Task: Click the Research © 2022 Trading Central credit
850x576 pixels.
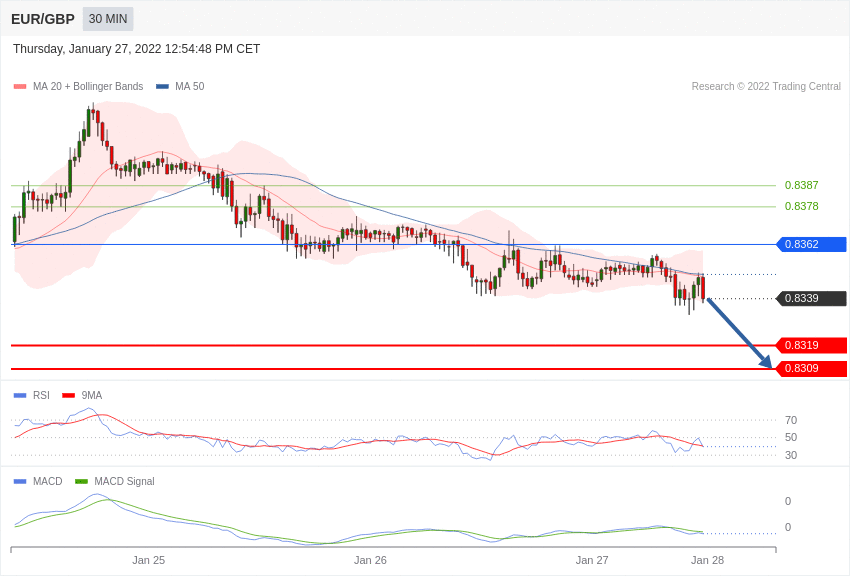Action: coord(766,86)
